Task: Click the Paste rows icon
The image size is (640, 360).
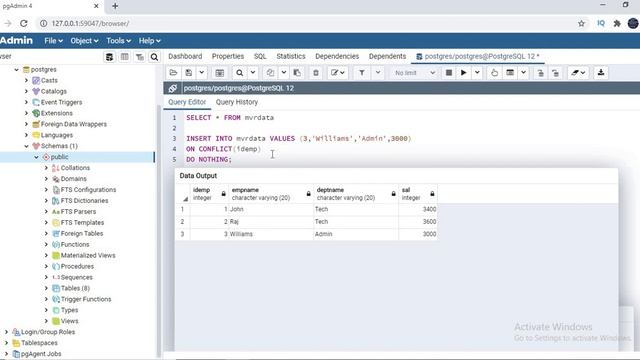Action: 297,73
